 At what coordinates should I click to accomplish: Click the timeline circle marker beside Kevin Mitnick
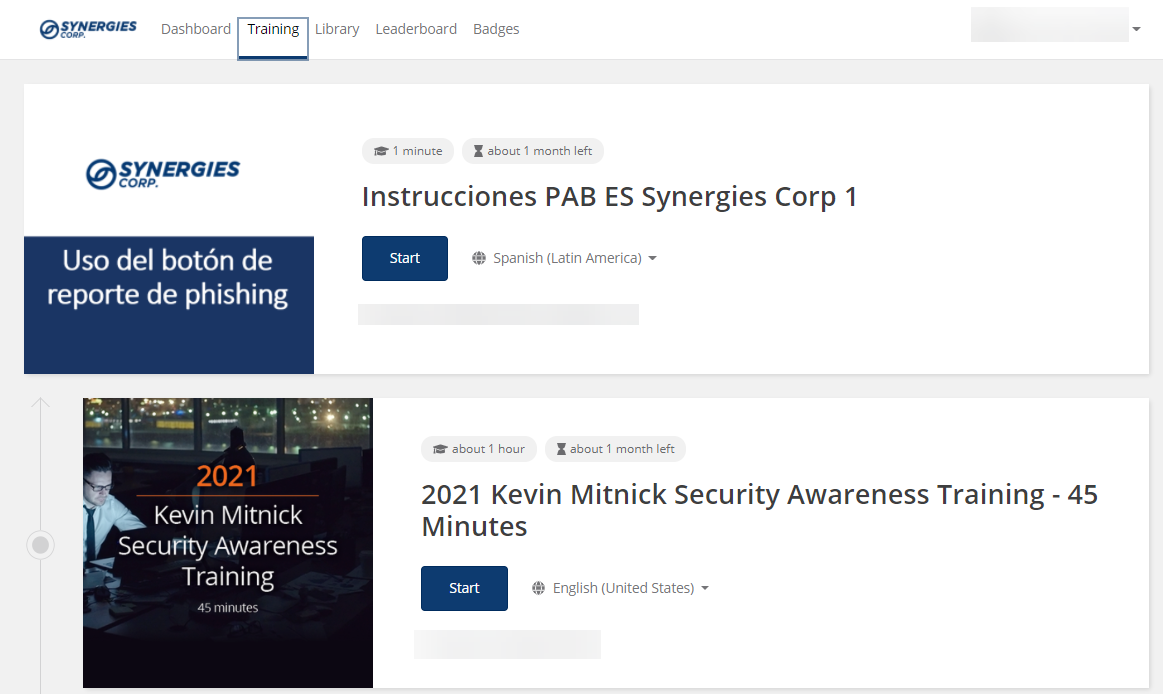pos(41,545)
